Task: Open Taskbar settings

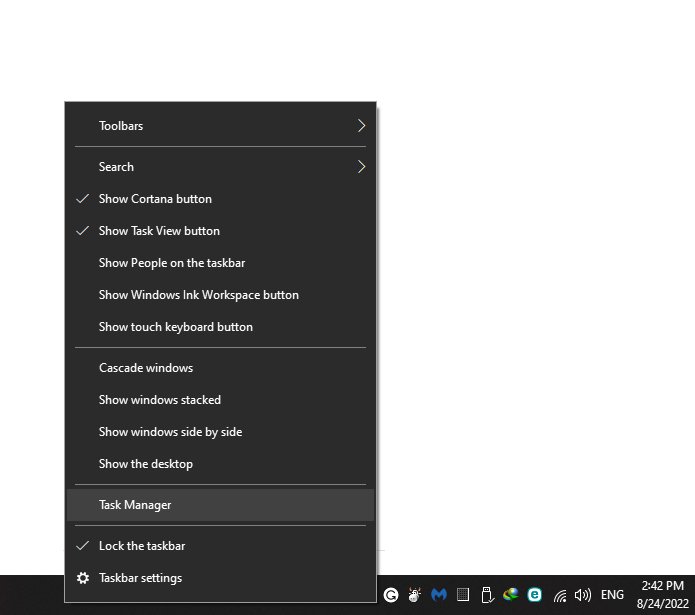Action: point(220,578)
